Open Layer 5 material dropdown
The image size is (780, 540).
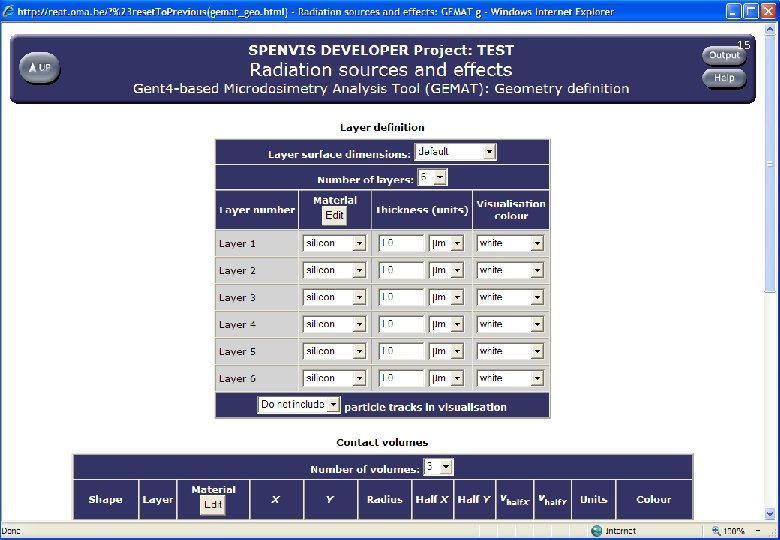tap(334, 351)
